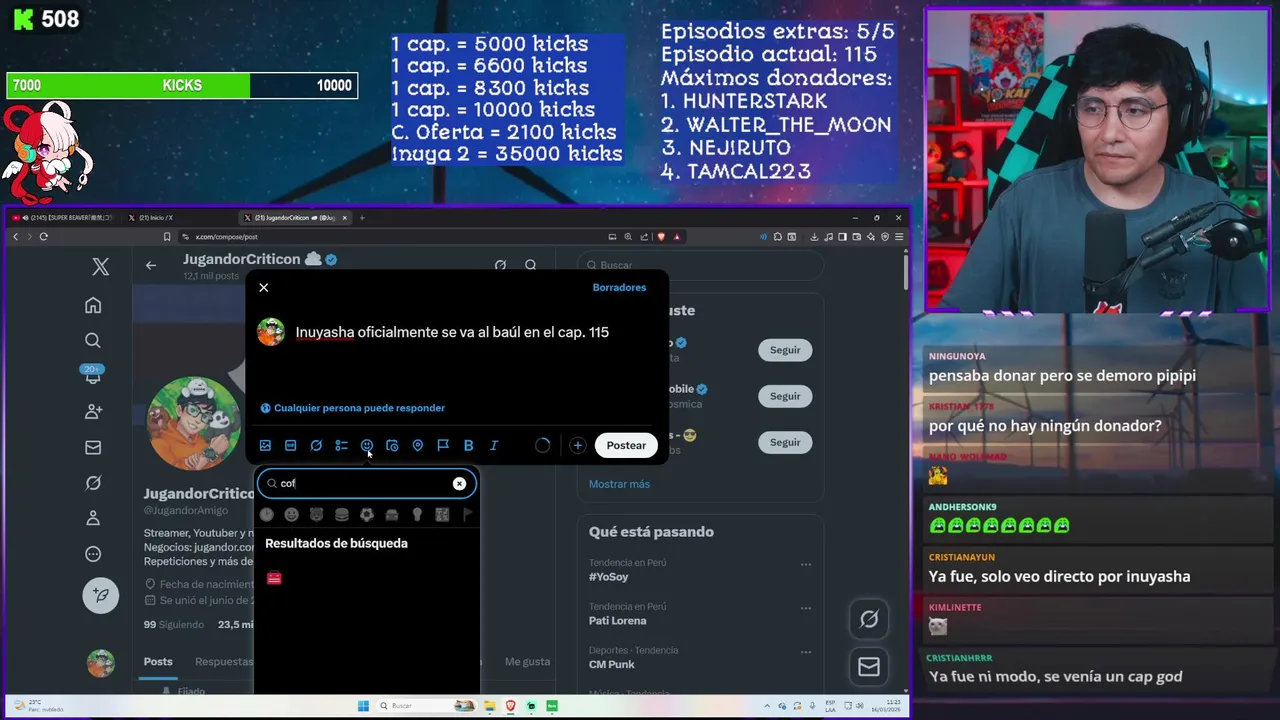Select the Smileys emoji category
The width and height of the screenshot is (1280, 720).
click(x=291, y=514)
